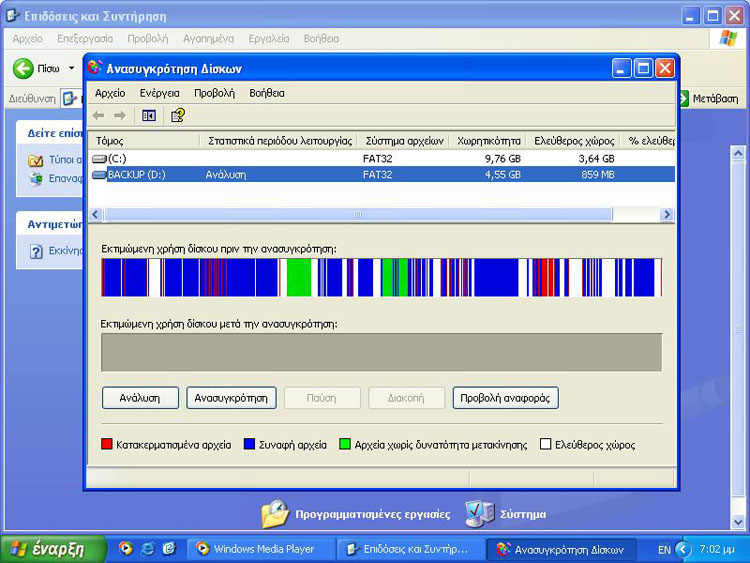Screen dimensions: 750x563
Task: Open Προγραμματισμένες εργασίες icon
Action: tap(275, 514)
